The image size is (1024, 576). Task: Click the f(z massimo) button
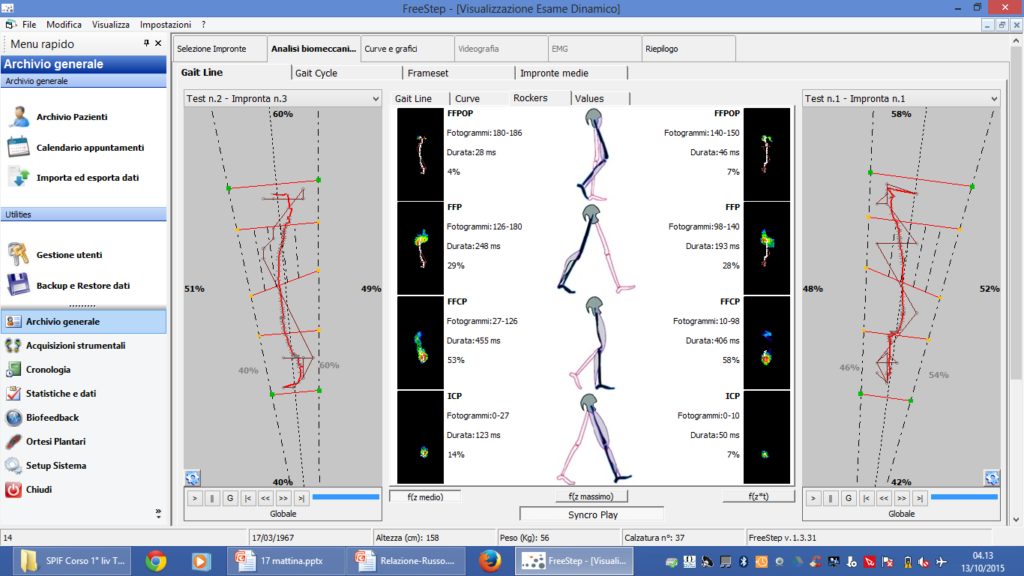[591, 497]
